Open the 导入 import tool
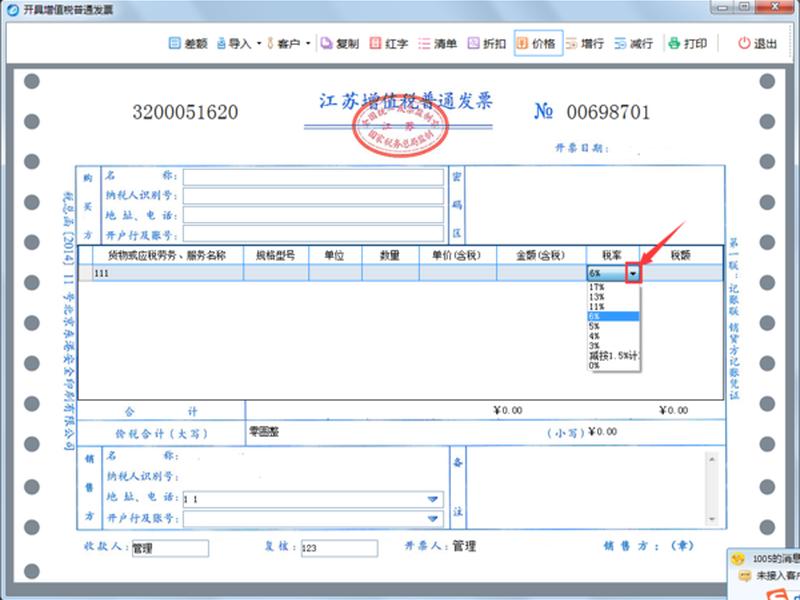 click(234, 43)
